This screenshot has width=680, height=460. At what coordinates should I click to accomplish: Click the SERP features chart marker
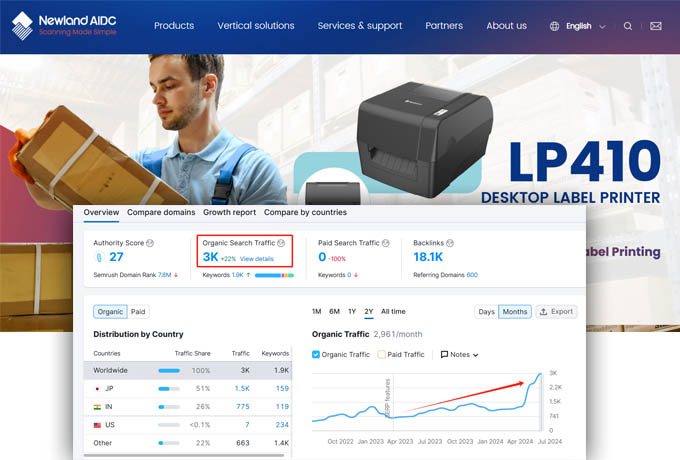388,398
